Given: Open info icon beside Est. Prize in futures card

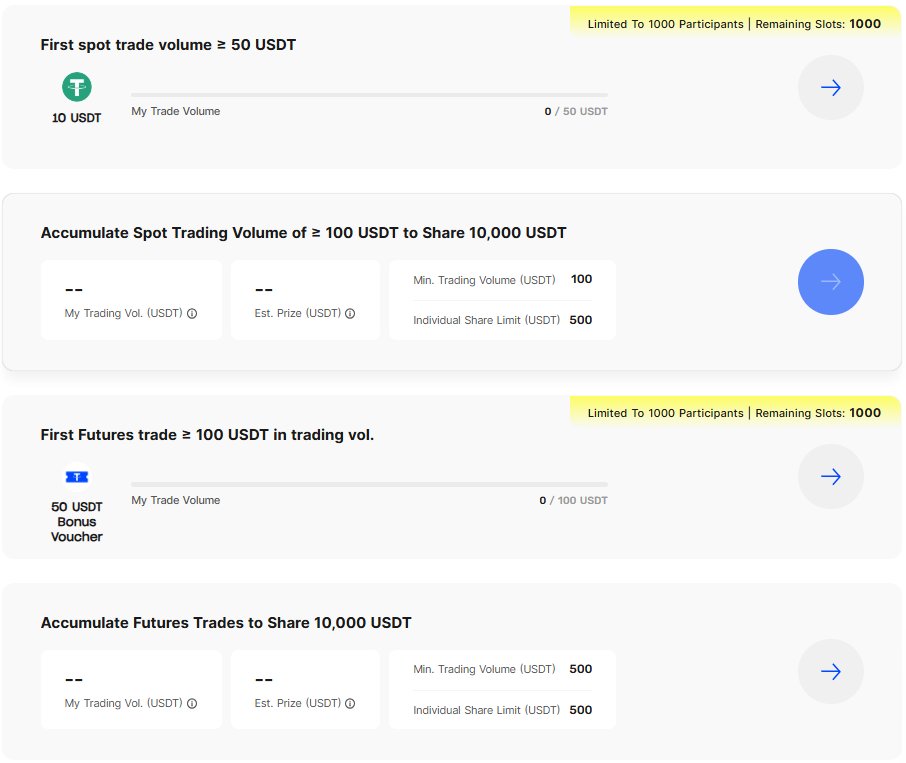Looking at the screenshot, I should click(x=350, y=704).
